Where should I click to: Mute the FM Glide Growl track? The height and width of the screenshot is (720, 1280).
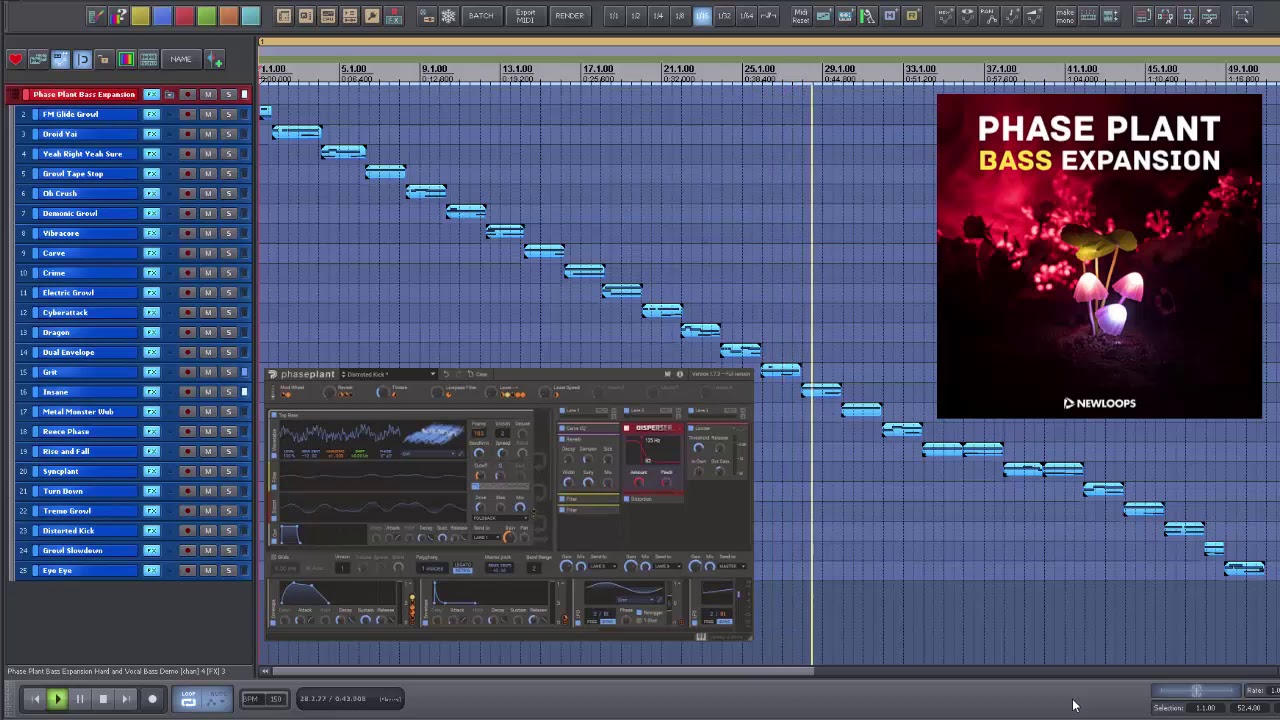(208, 114)
